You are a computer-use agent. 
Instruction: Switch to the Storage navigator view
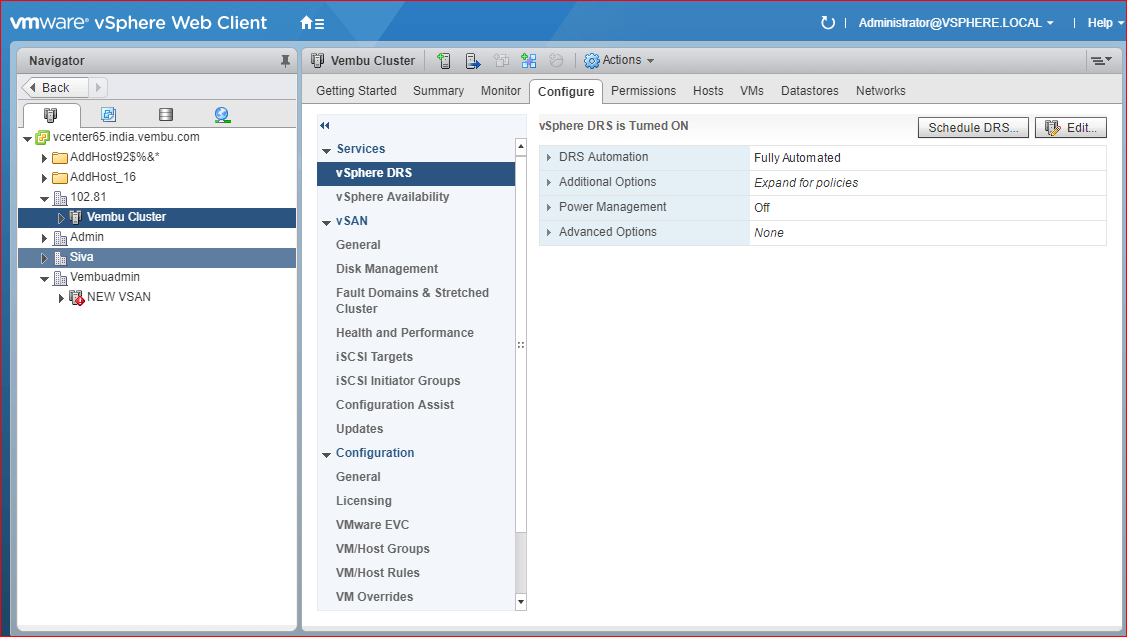pyautogui.click(x=165, y=114)
